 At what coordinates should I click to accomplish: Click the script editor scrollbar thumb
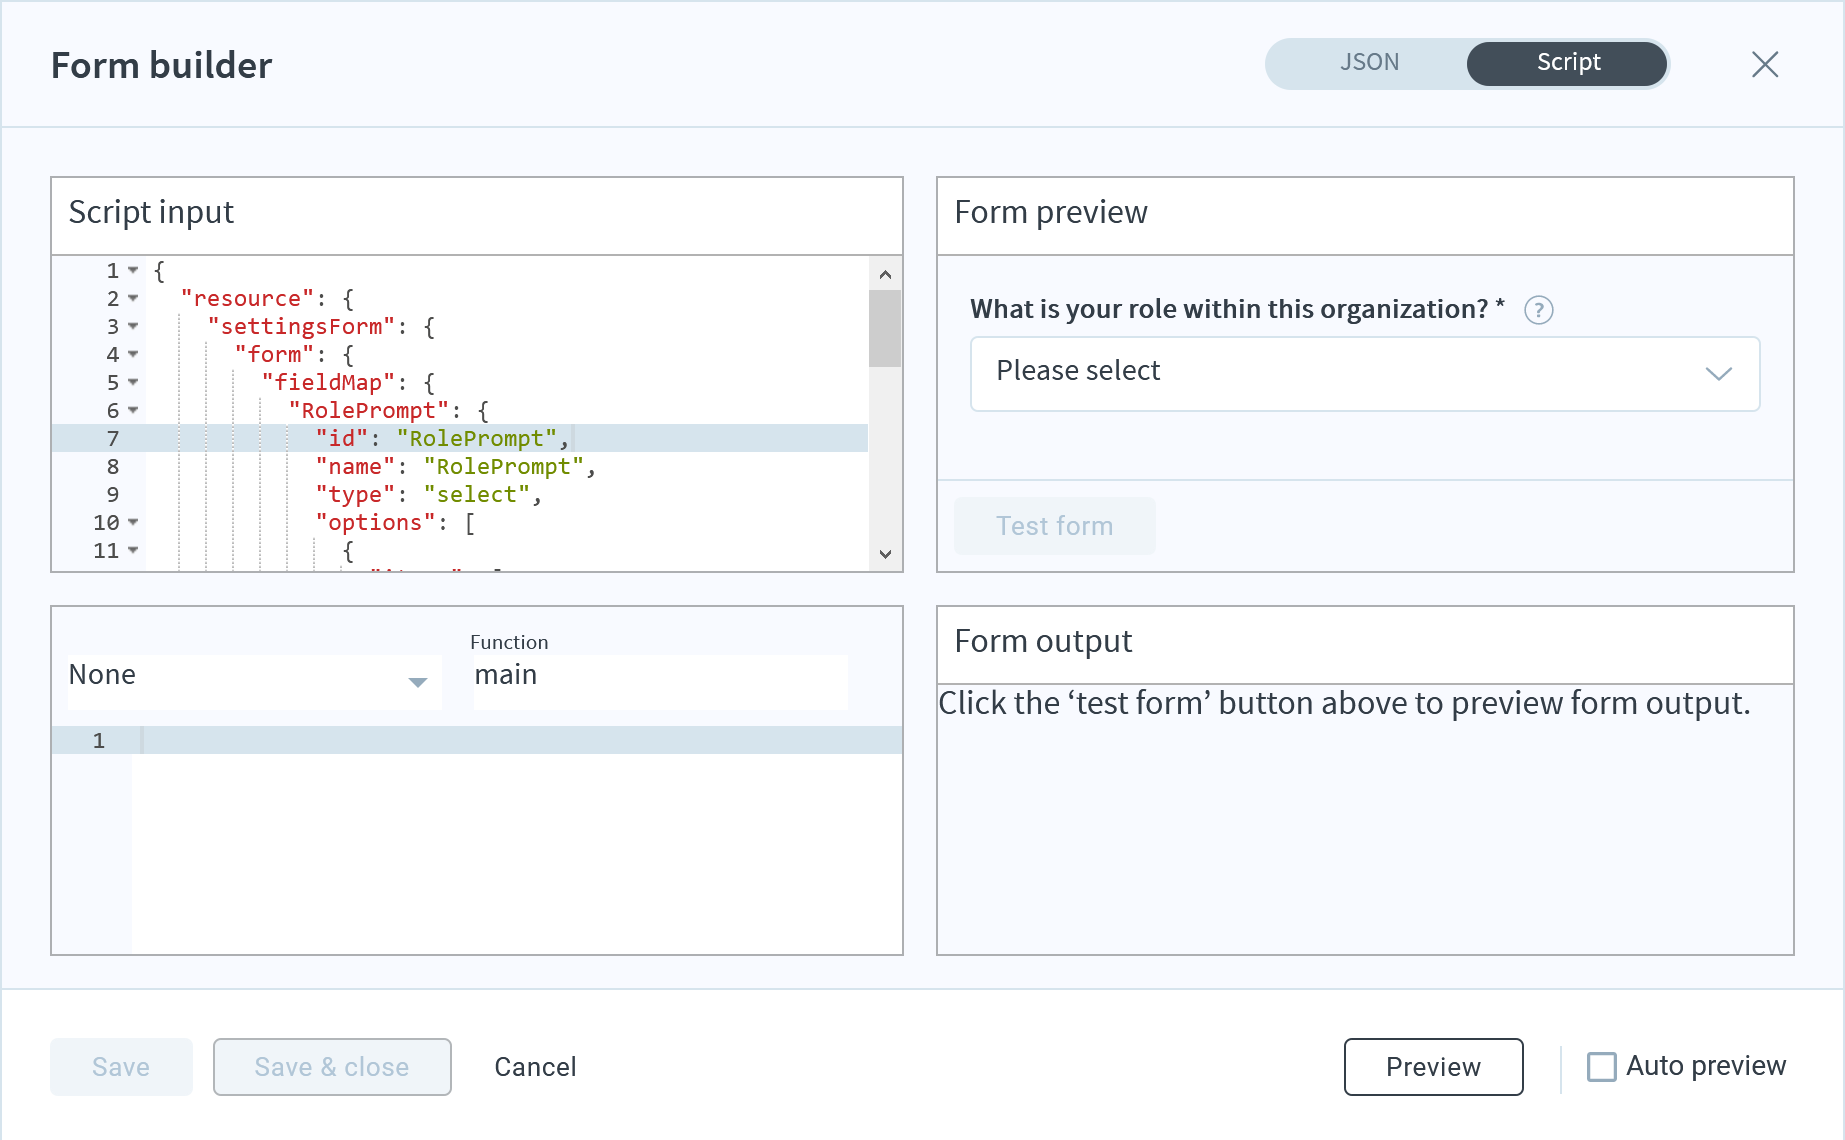click(885, 328)
